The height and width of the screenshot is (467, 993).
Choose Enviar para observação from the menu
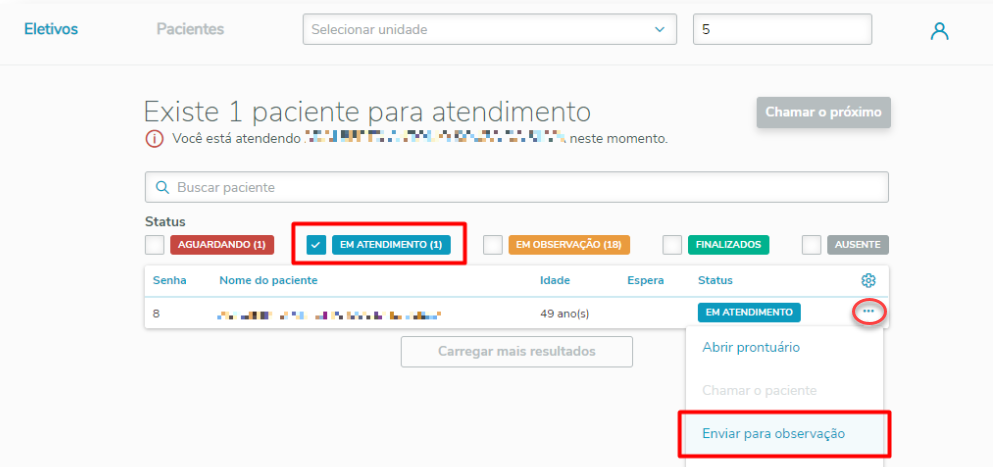(x=774, y=434)
